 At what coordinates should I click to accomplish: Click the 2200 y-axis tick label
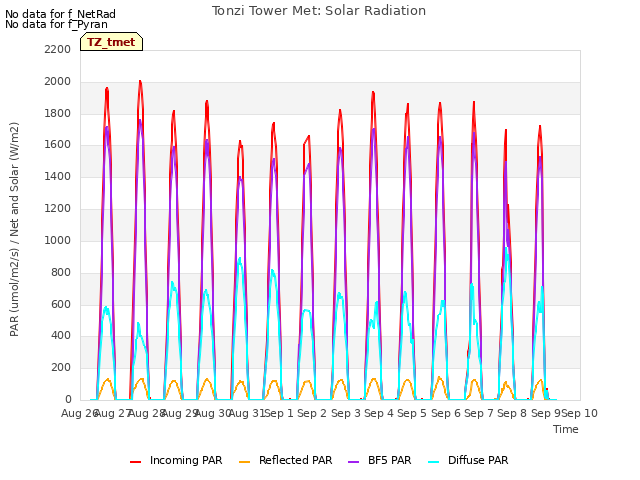tap(58, 50)
